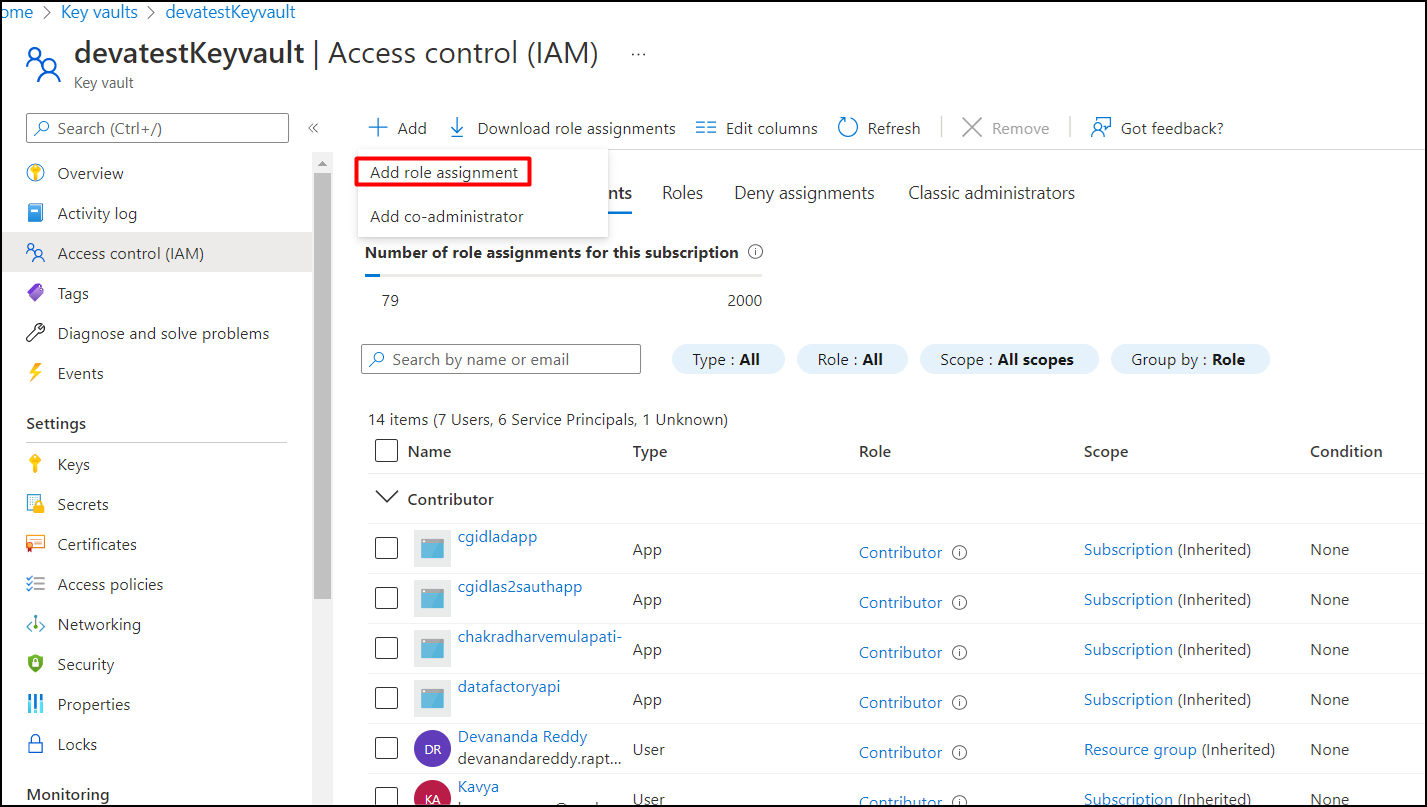This screenshot has width=1427, height=807.
Task: Focus the Search (Ctrl+/) sidebar field
Action: pos(157,128)
